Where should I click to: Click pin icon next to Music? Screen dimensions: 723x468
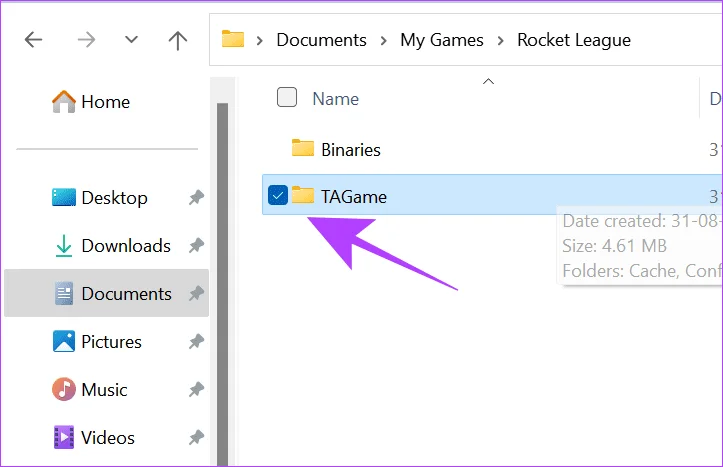pos(196,389)
